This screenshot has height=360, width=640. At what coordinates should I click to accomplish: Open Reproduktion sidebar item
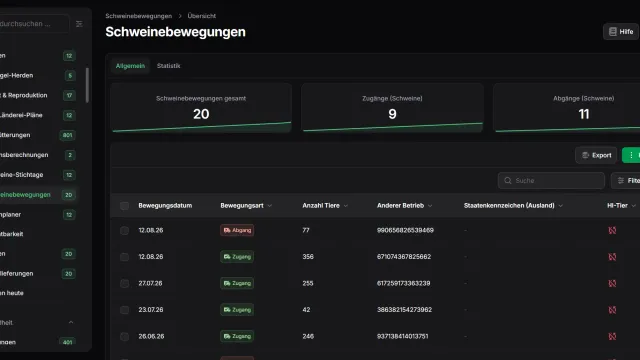click(x=38, y=96)
